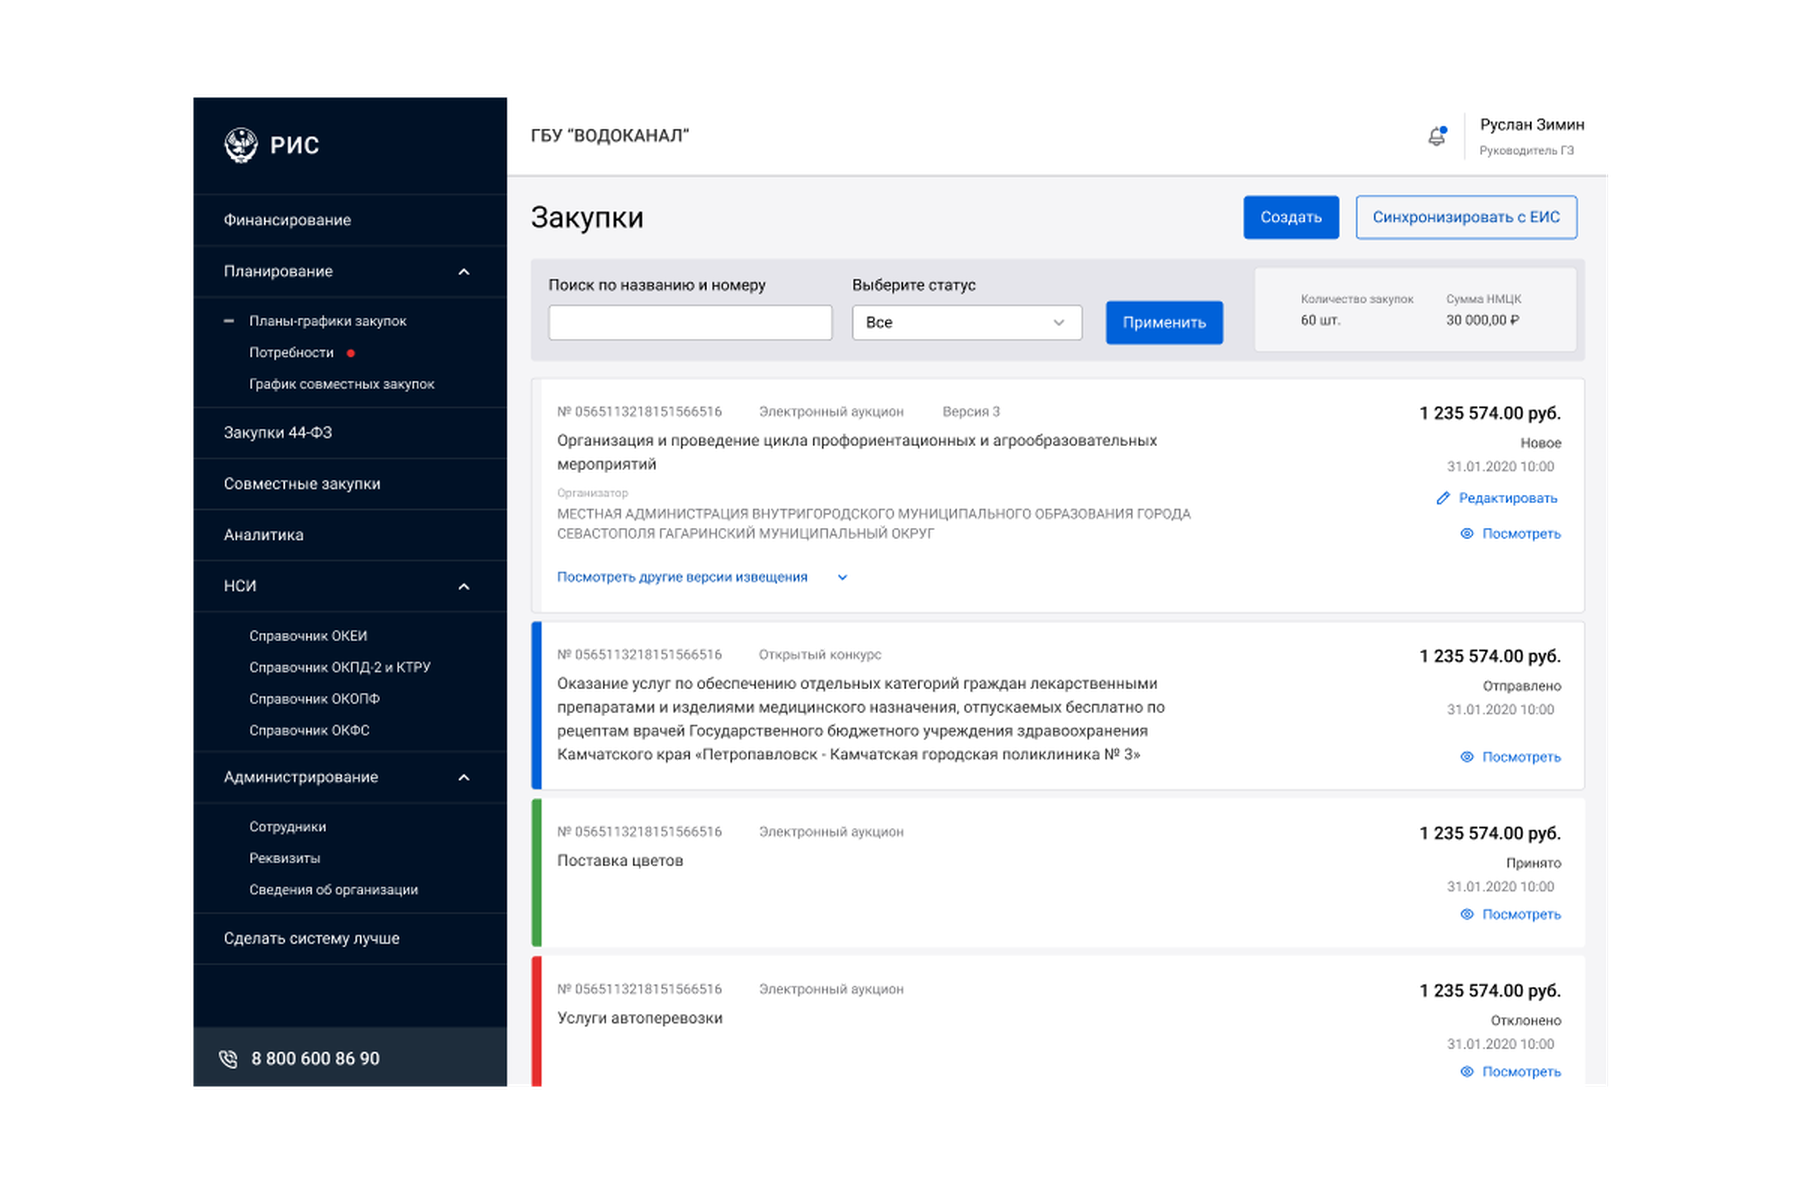Viewport: 1800px width, 1184px height.
Task: Click the Применить filter button
Action: [x=1164, y=322]
